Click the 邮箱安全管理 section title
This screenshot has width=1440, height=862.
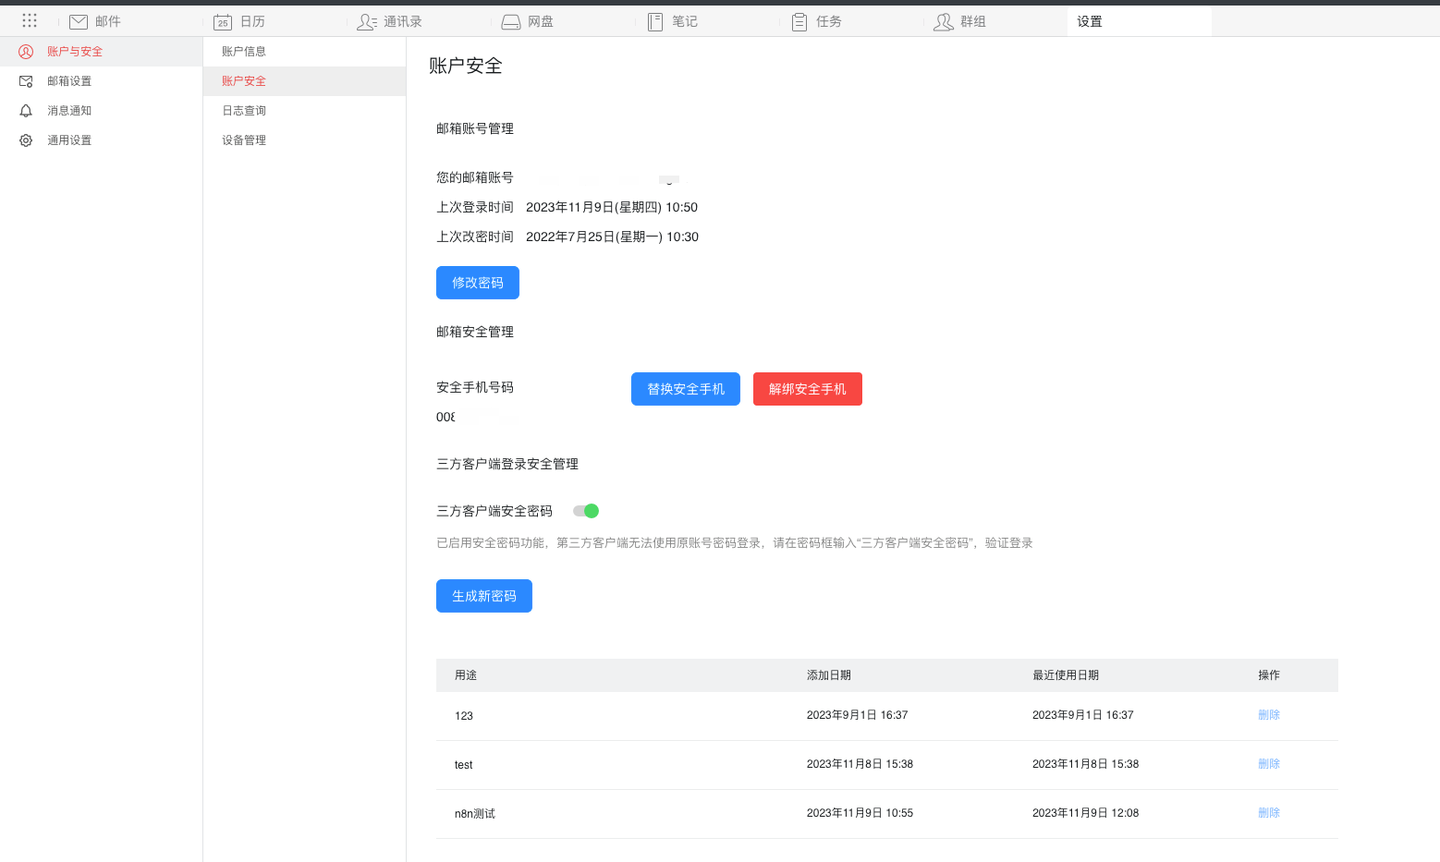475,332
